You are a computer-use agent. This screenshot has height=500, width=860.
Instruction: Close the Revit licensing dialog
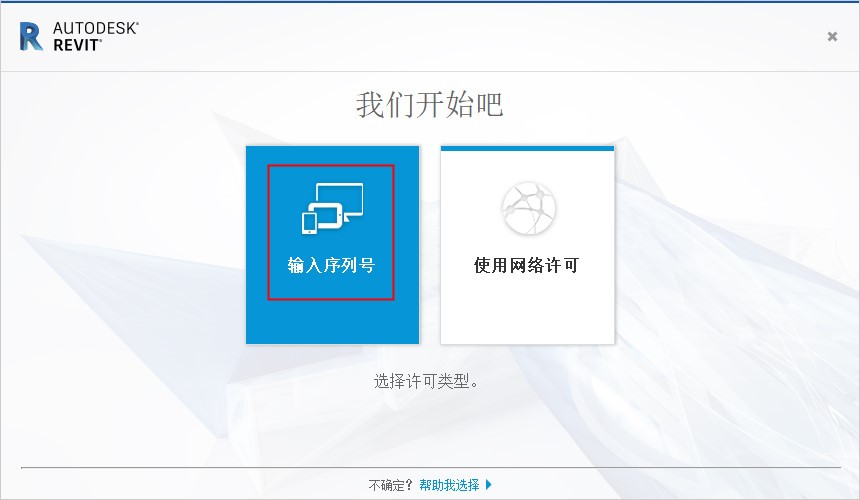pos(832,36)
